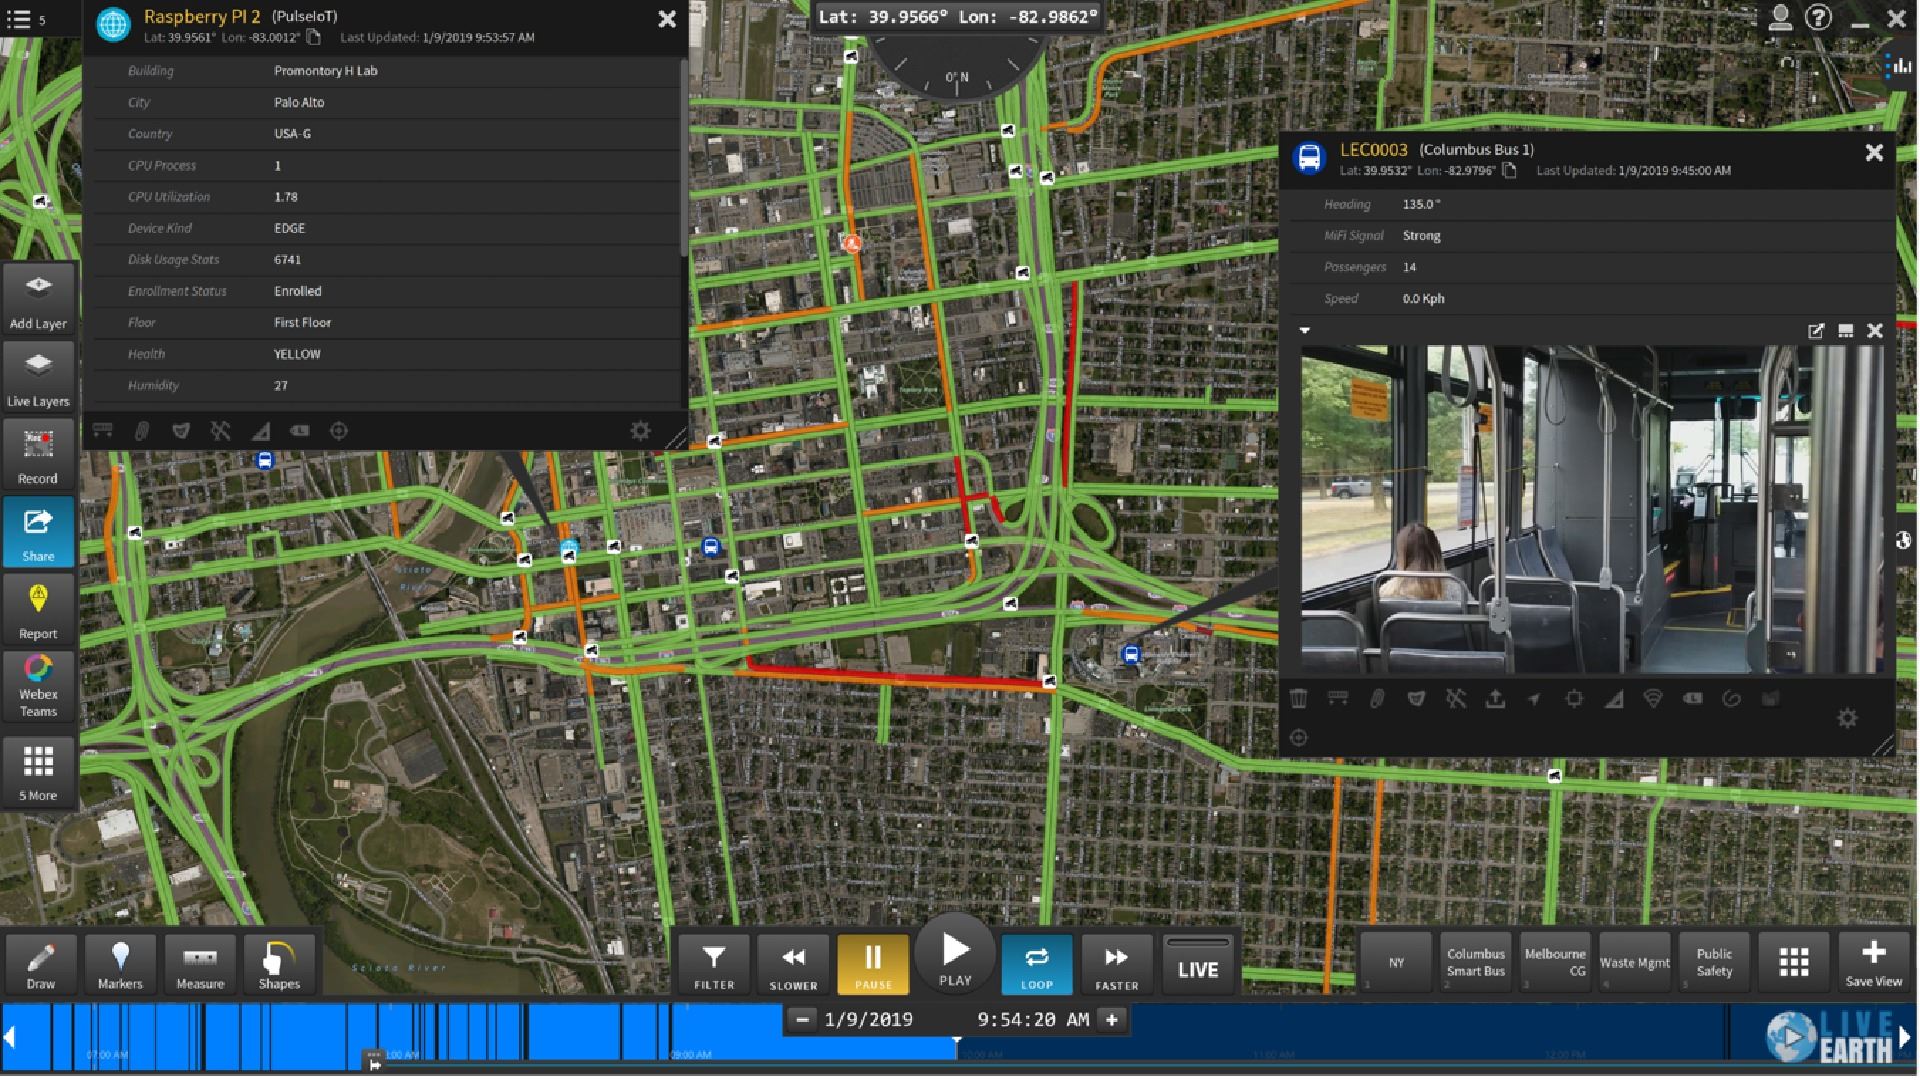This screenshot has height=1080, width=1920.
Task: Collapse the bus video dropdown arrow
Action: (x=1305, y=330)
